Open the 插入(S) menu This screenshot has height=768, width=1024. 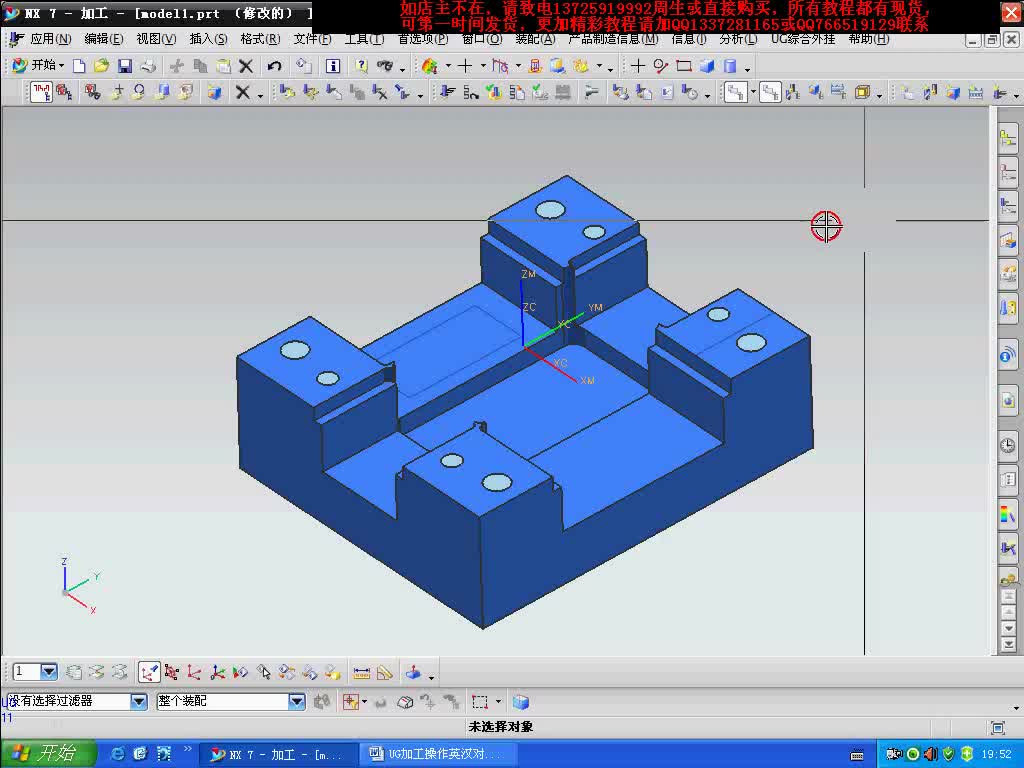(208, 39)
